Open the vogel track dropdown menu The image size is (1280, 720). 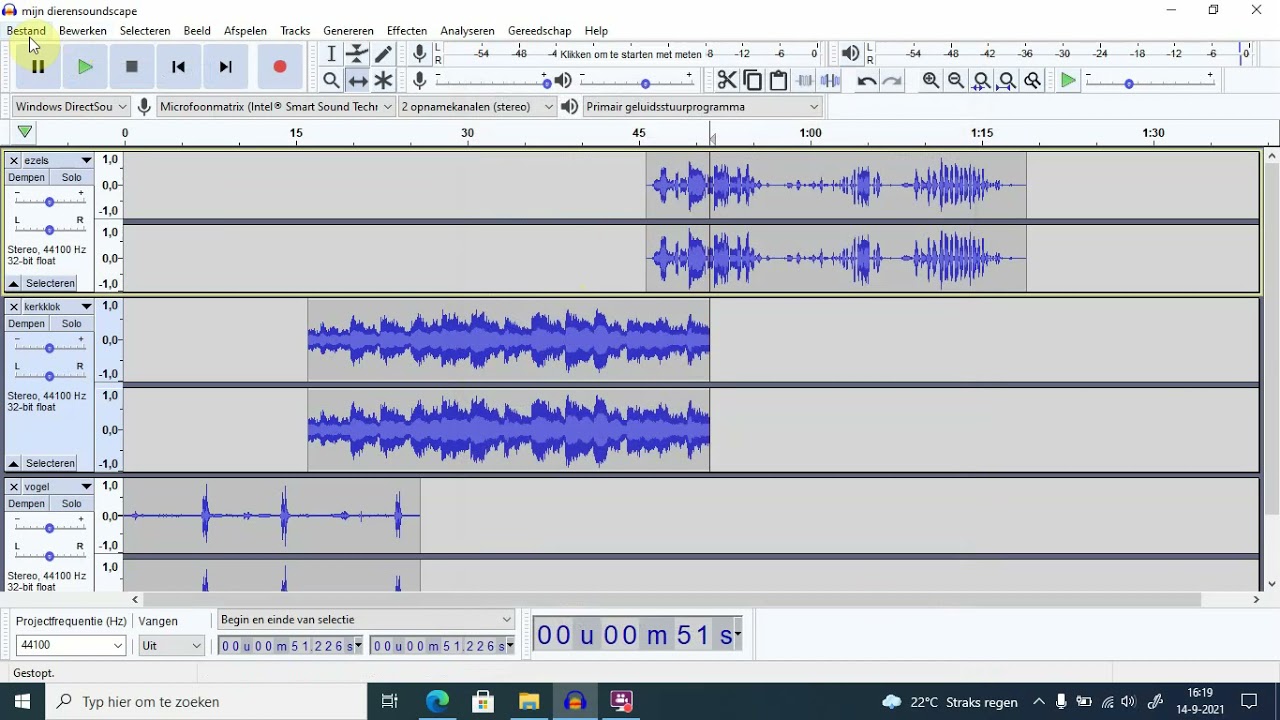[x=87, y=487]
